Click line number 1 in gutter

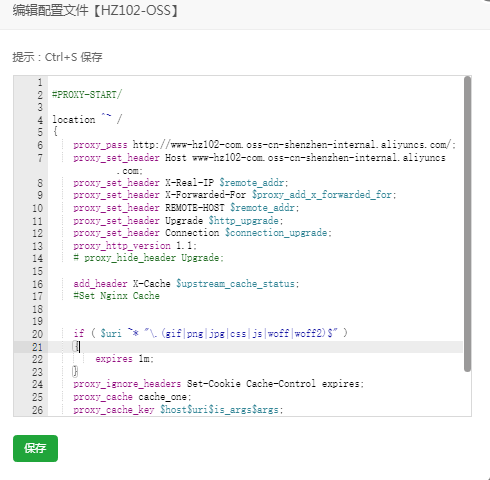40,82
